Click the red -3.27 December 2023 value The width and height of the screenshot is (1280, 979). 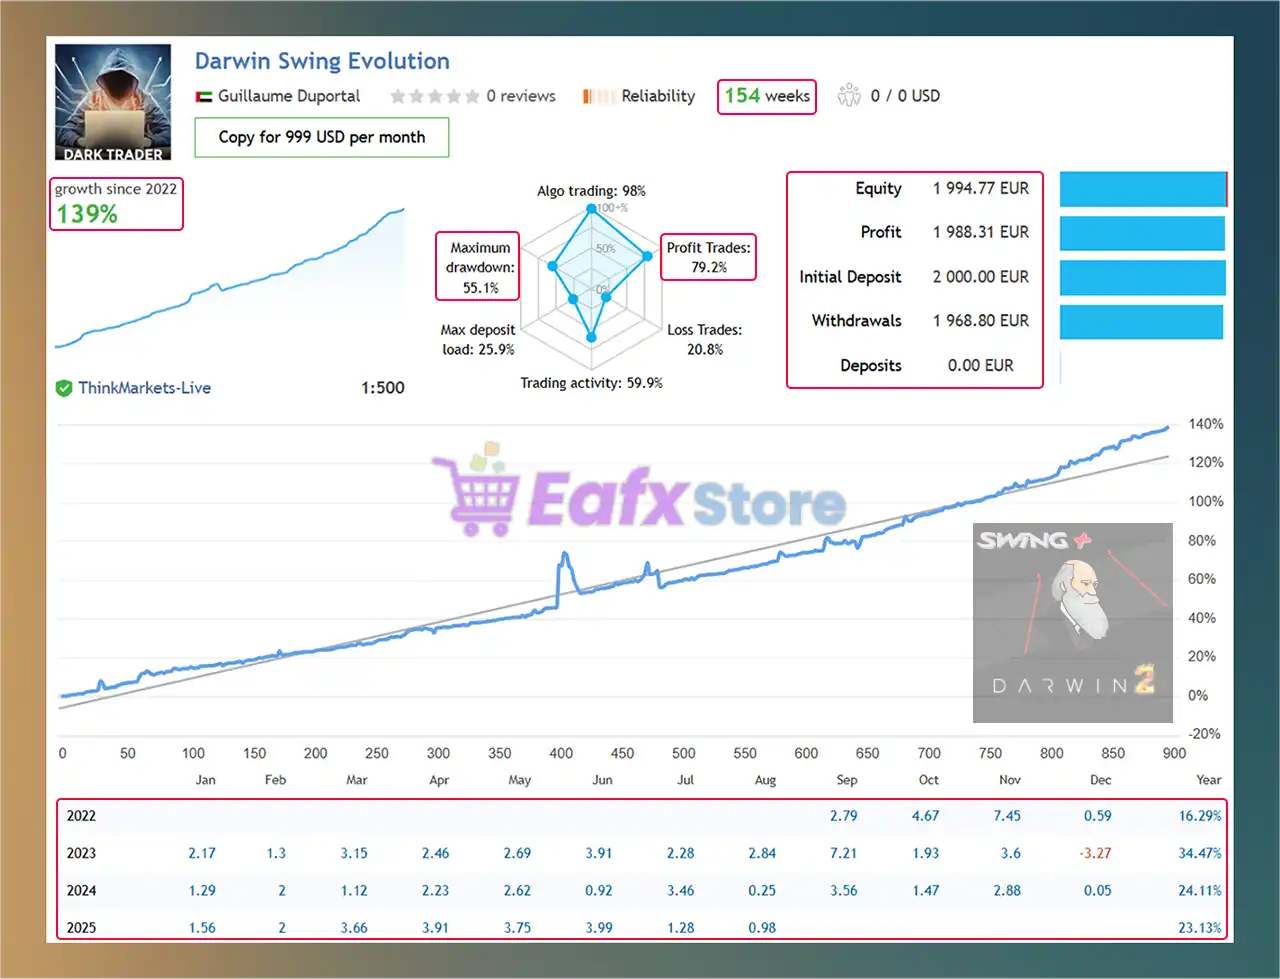(x=1095, y=853)
